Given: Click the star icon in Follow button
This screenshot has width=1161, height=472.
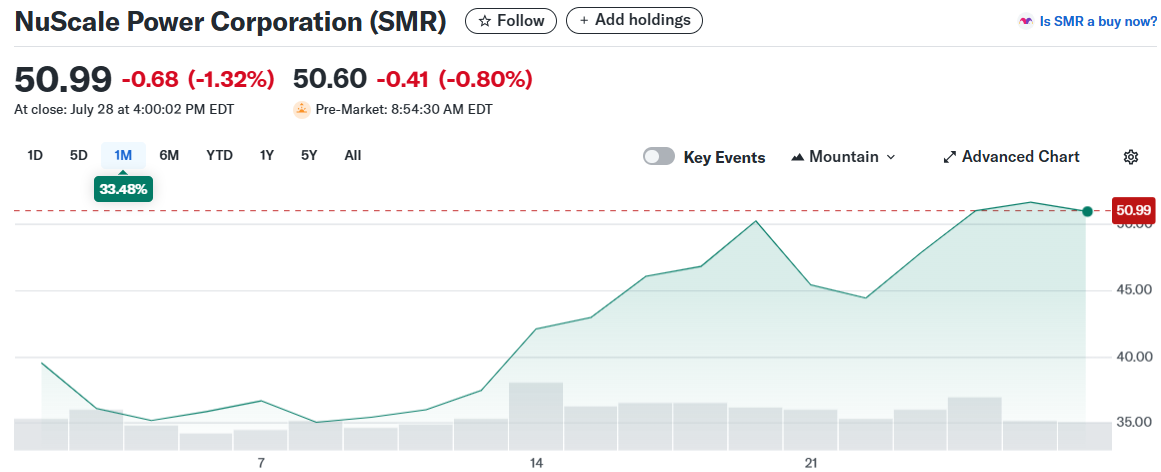Looking at the screenshot, I should pyautogui.click(x=485, y=21).
